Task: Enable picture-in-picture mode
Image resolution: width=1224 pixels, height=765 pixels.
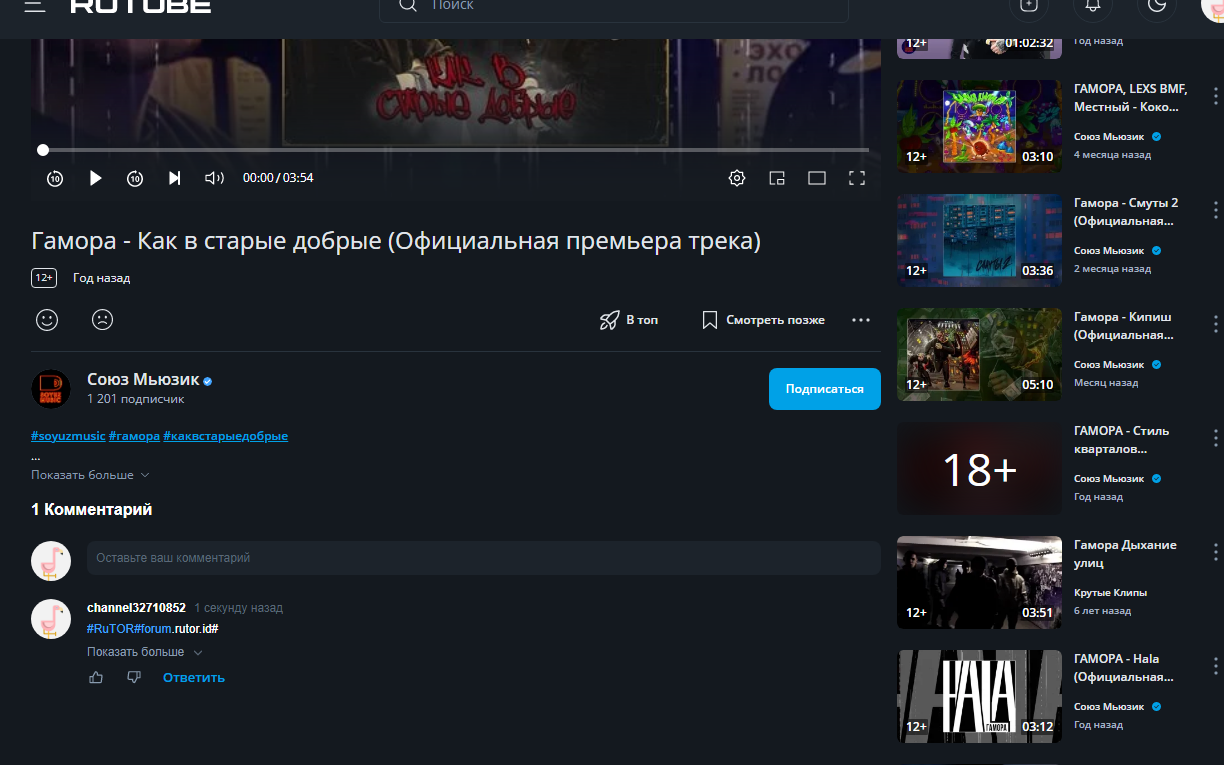Action: tap(777, 178)
